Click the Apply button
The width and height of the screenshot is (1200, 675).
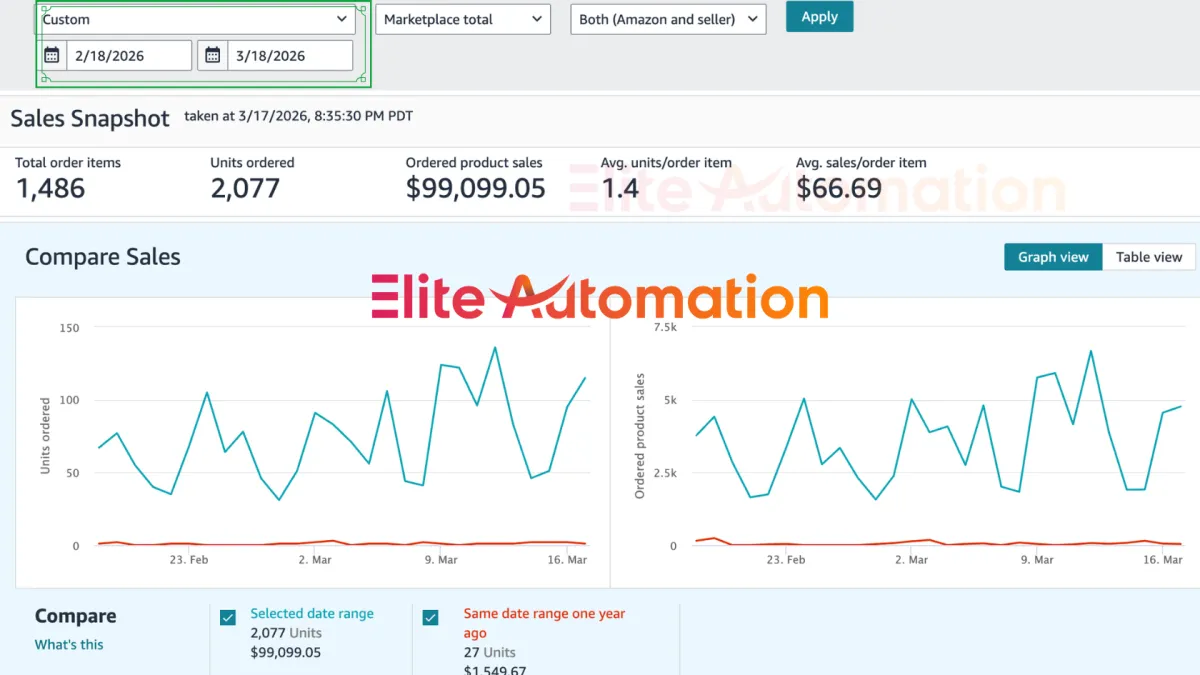[x=820, y=17]
